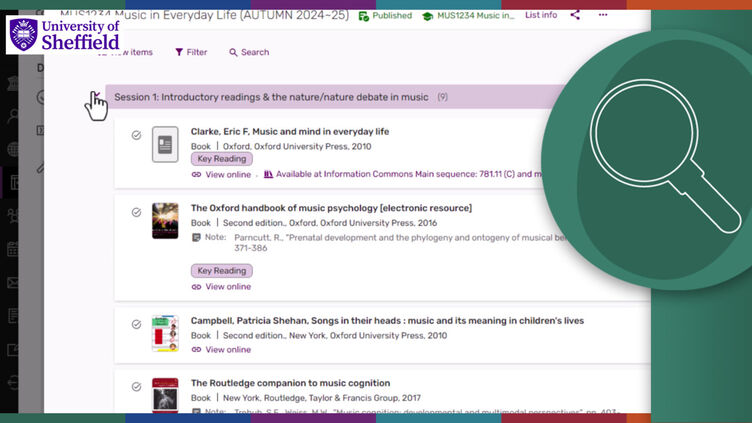Open the Oxford handbook cover thumbnail
This screenshot has height=423, width=752.
(165, 221)
